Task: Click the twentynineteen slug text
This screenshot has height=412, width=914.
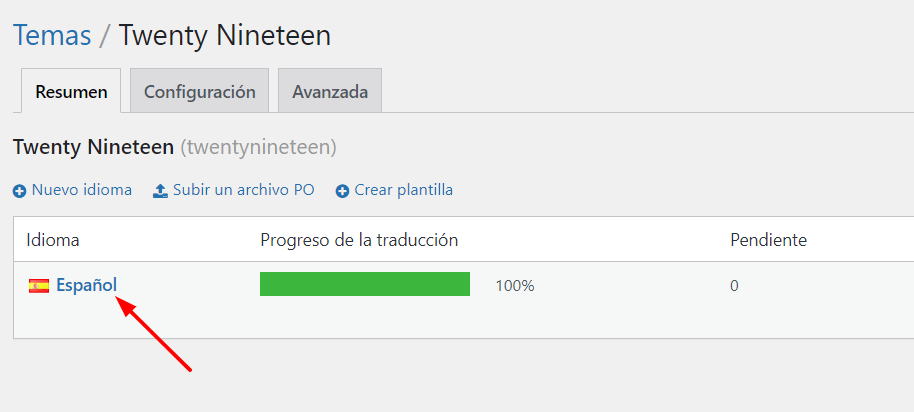Action: click(258, 147)
